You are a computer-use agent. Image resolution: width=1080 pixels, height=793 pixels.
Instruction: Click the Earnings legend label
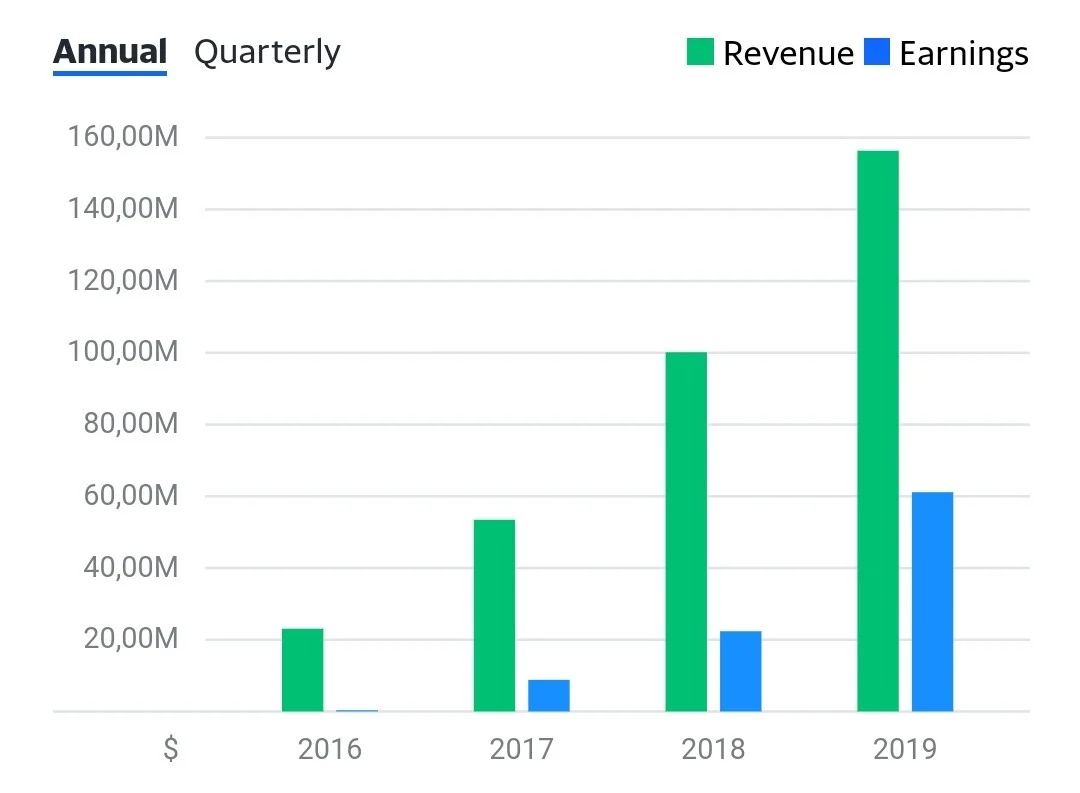click(964, 54)
